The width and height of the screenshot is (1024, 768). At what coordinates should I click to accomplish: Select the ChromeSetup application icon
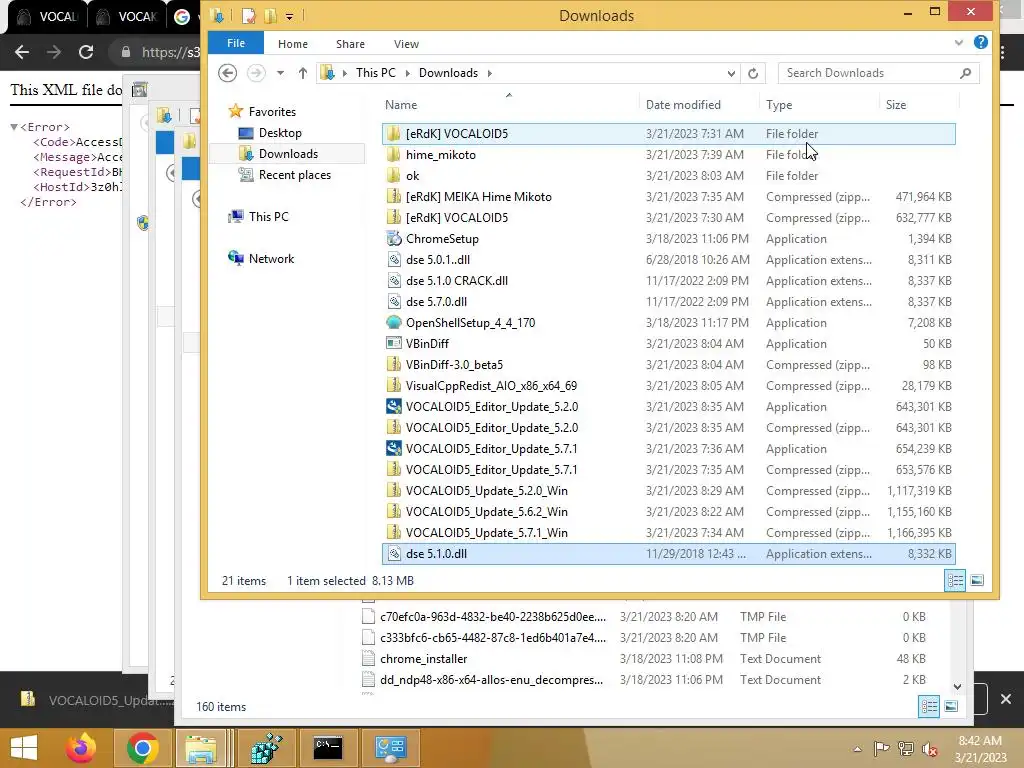(393, 238)
